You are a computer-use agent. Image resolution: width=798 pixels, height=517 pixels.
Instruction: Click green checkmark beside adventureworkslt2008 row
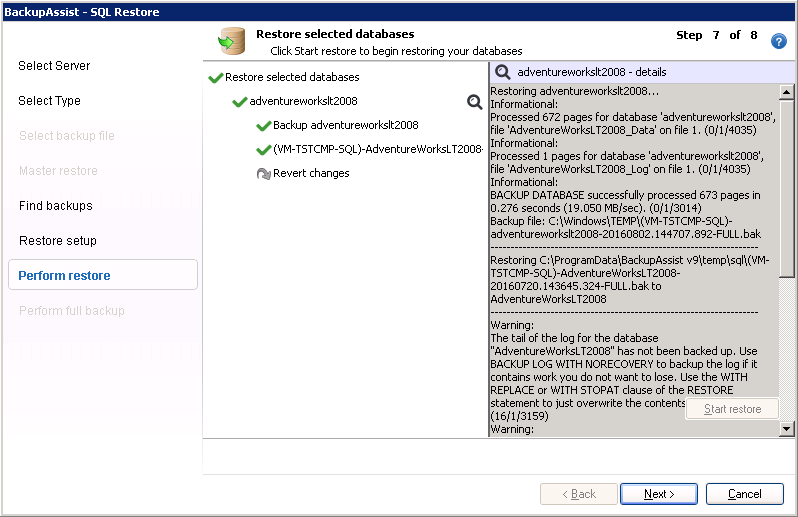(240, 102)
